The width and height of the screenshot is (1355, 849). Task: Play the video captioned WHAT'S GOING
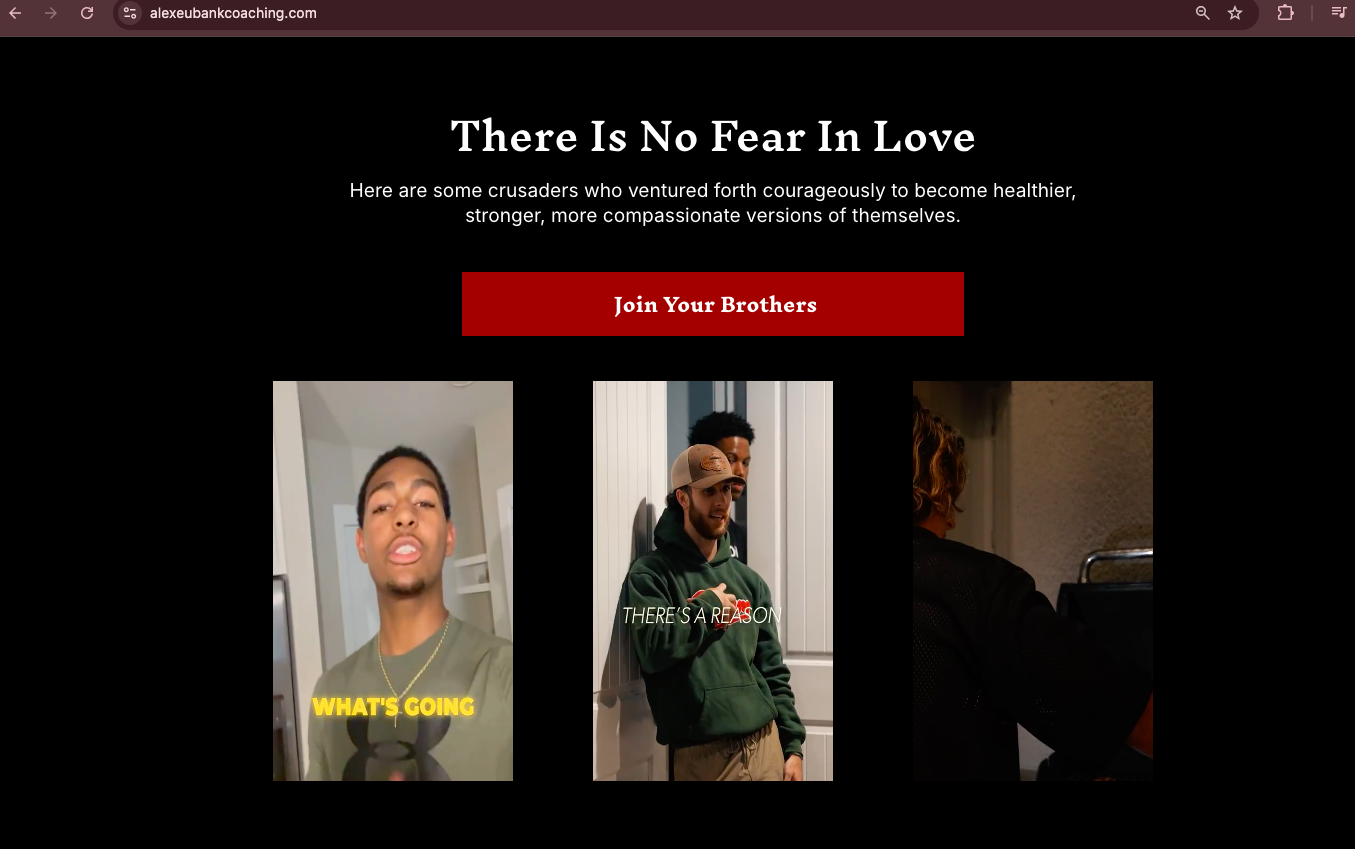[x=393, y=581]
